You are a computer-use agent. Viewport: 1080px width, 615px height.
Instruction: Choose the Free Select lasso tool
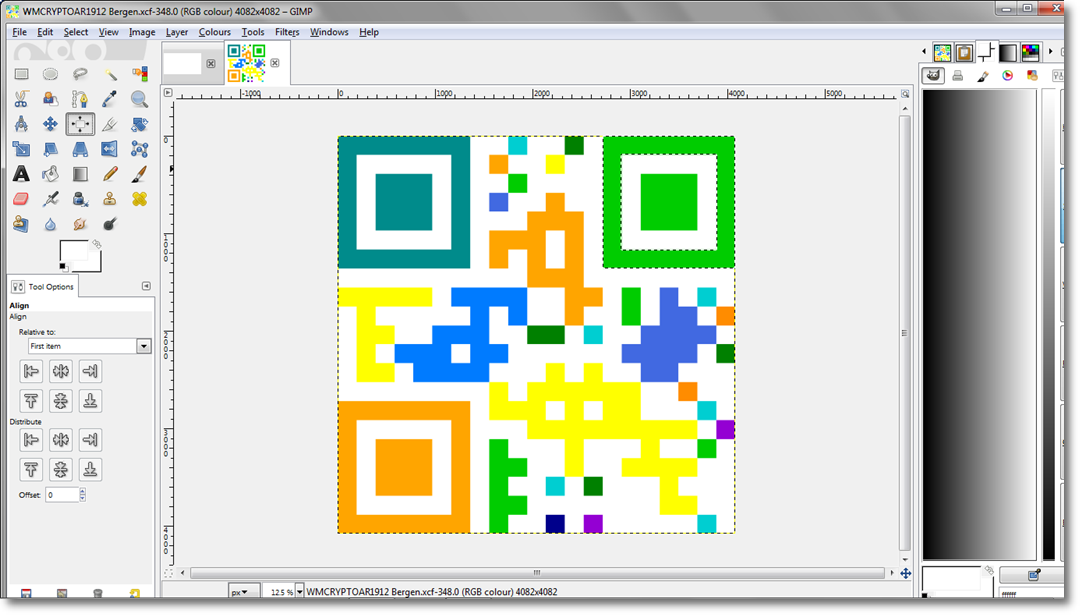coord(80,74)
